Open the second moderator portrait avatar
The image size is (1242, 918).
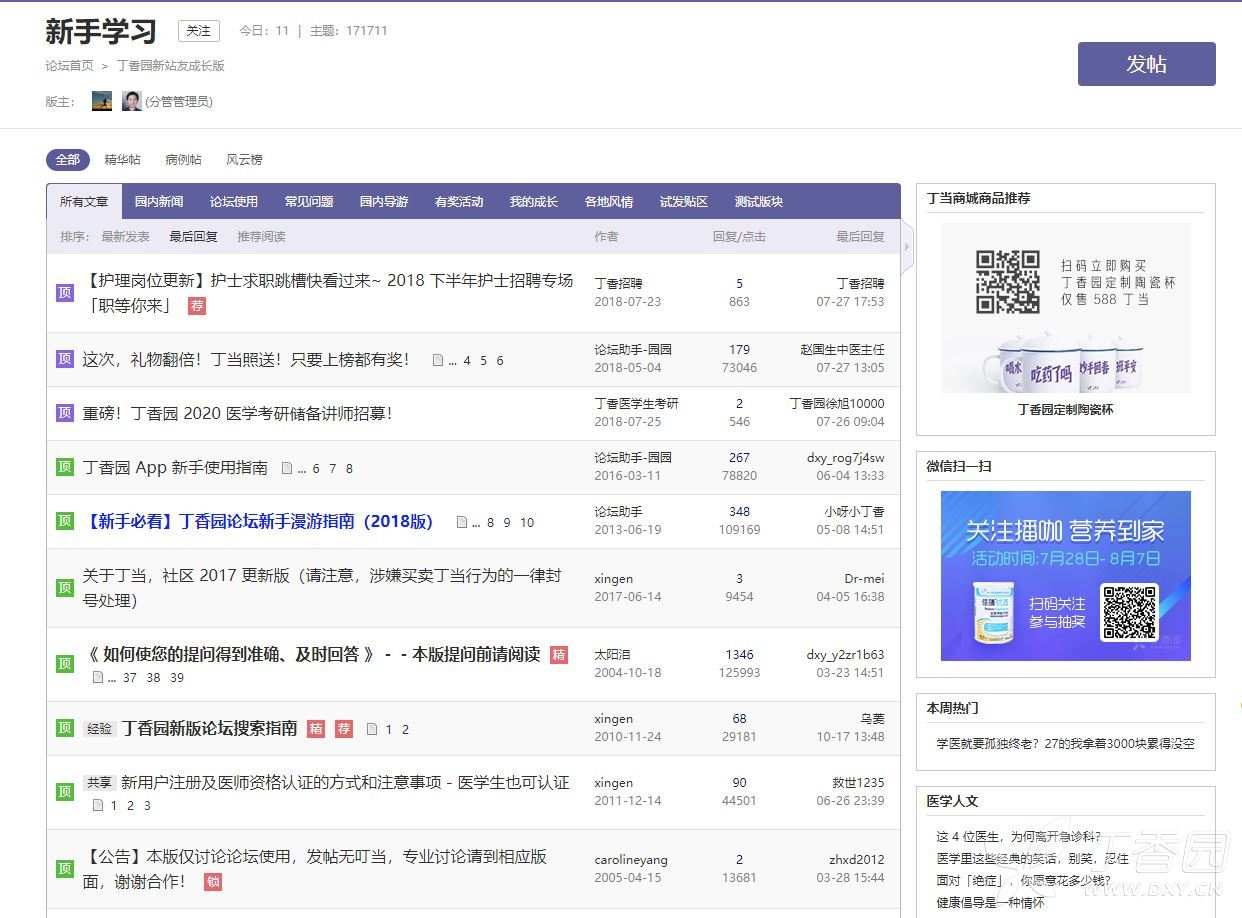[131, 101]
